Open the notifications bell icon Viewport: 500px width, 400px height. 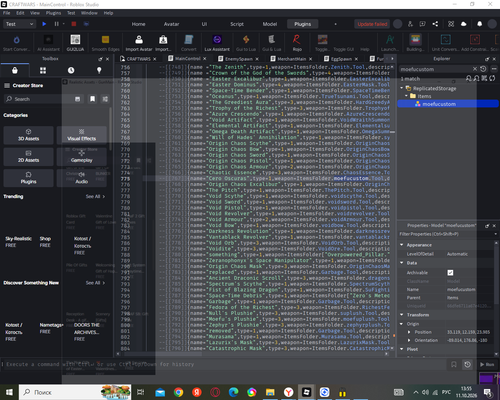pos(479,24)
